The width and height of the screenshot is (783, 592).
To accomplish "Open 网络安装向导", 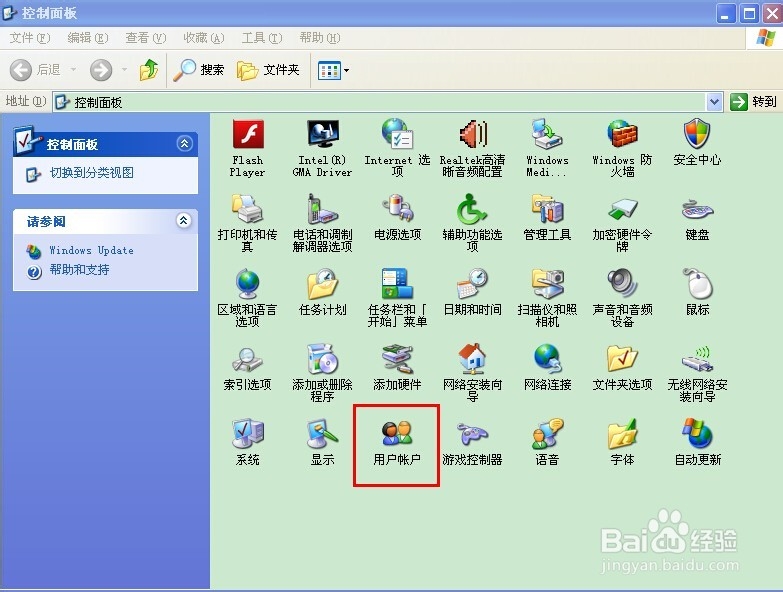I will [472, 373].
